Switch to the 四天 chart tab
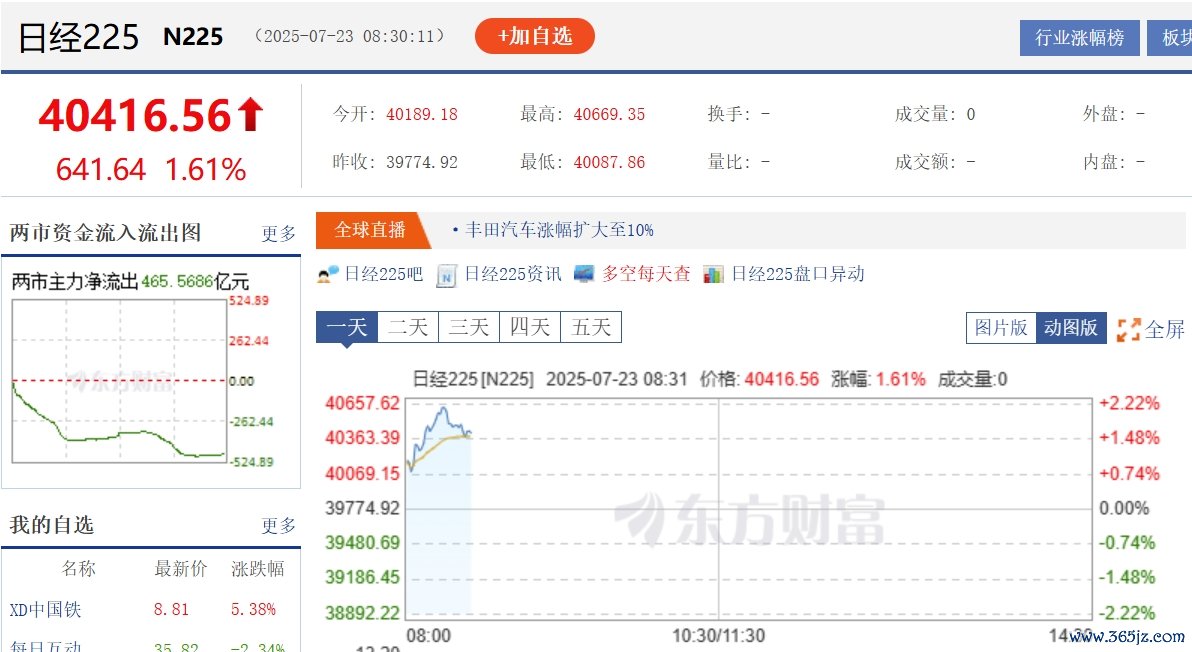The height and width of the screenshot is (652, 1192). tap(530, 328)
